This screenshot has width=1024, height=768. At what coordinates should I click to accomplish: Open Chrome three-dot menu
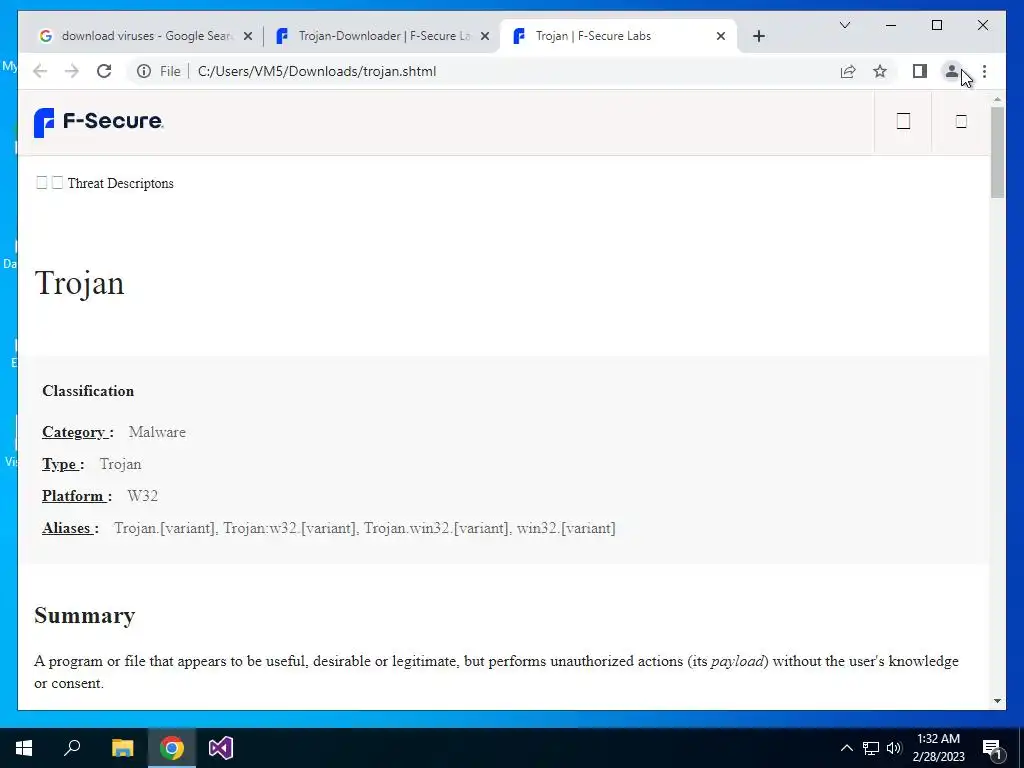coord(984,71)
